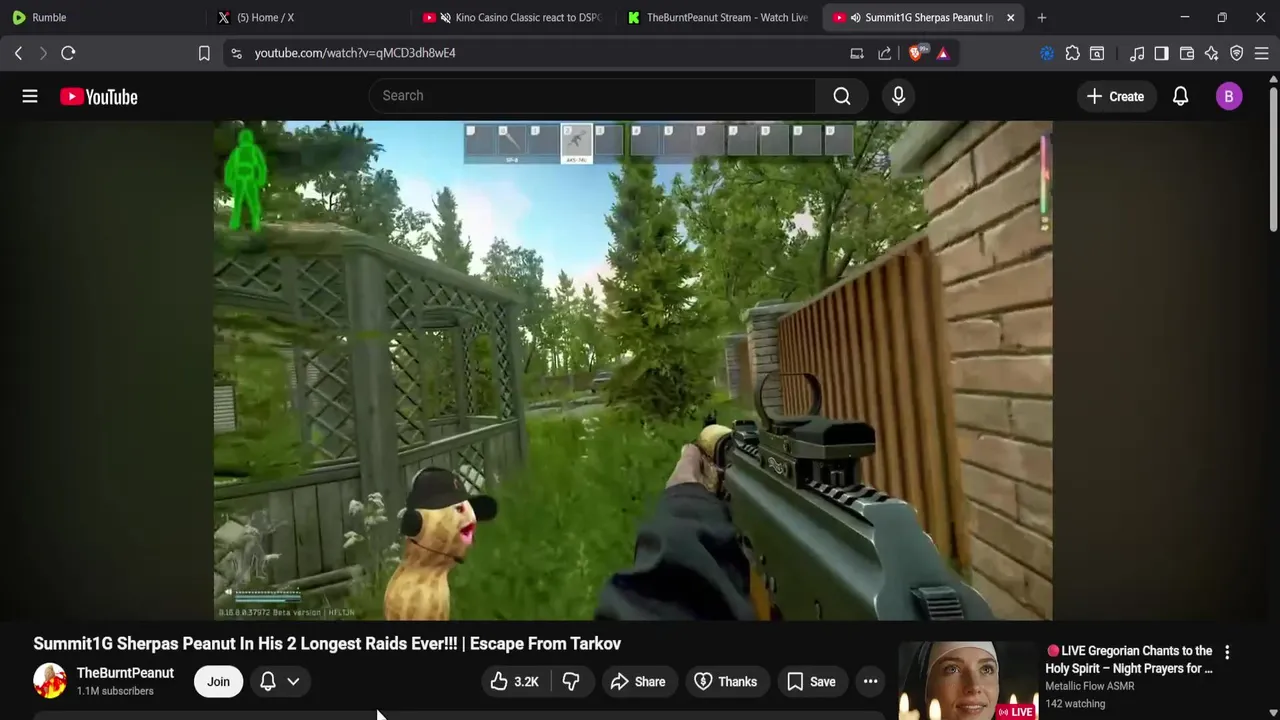Image resolution: width=1280 pixels, height=720 pixels.
Task: Click the Thanks button
Action: pyautogui.click(x=726, y=682)
